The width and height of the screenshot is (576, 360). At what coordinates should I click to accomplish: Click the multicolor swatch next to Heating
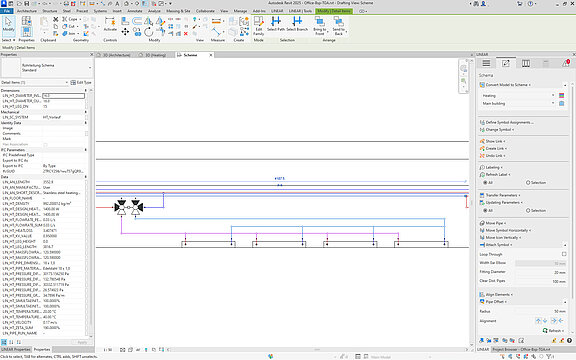561,96
